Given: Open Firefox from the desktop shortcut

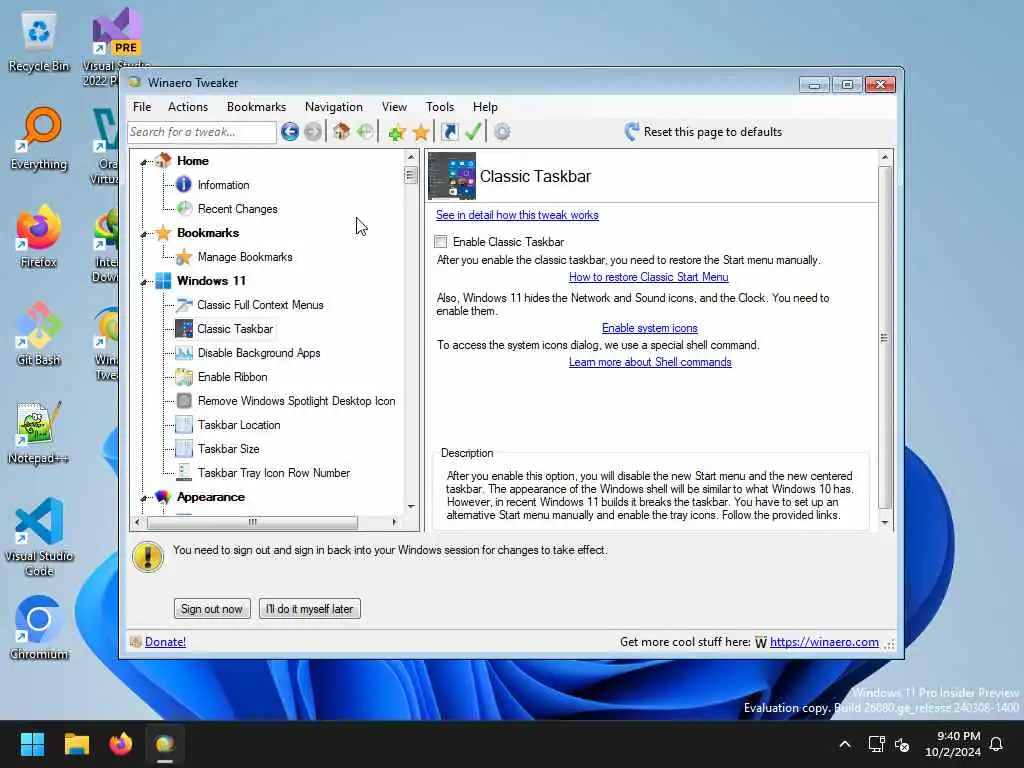Looking at the screenshot, I should point(39,236).
